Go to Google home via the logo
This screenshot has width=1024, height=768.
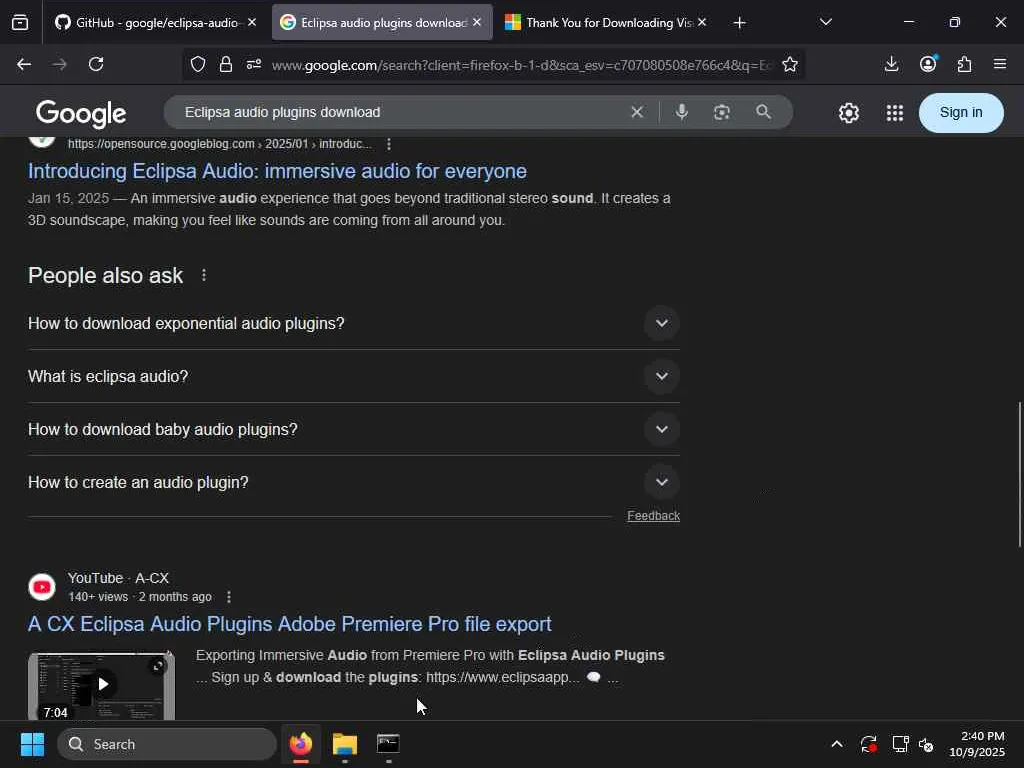coord(81,114)
